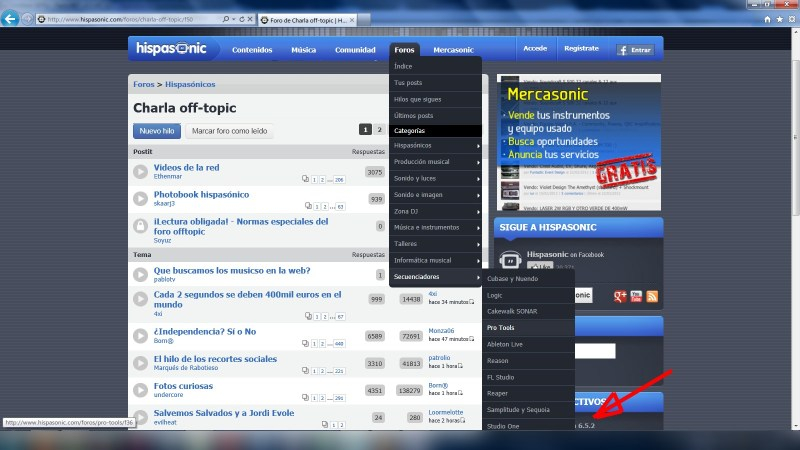
Task: Click status icon beside Cada 2 segundos thread
Action: pos(140,299)
